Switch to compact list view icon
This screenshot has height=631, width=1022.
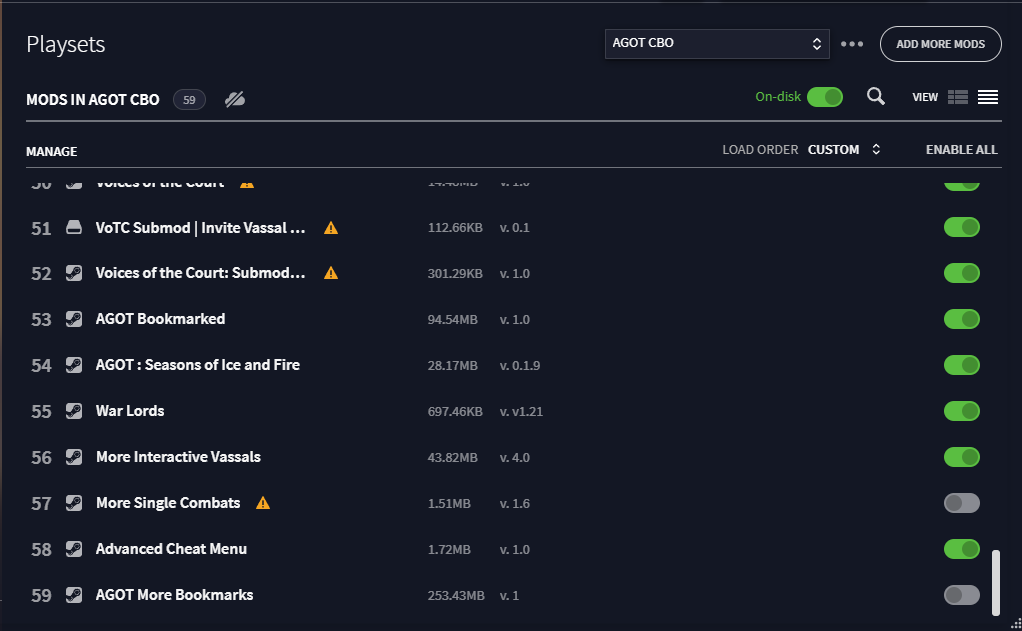[x=987, y=97]
